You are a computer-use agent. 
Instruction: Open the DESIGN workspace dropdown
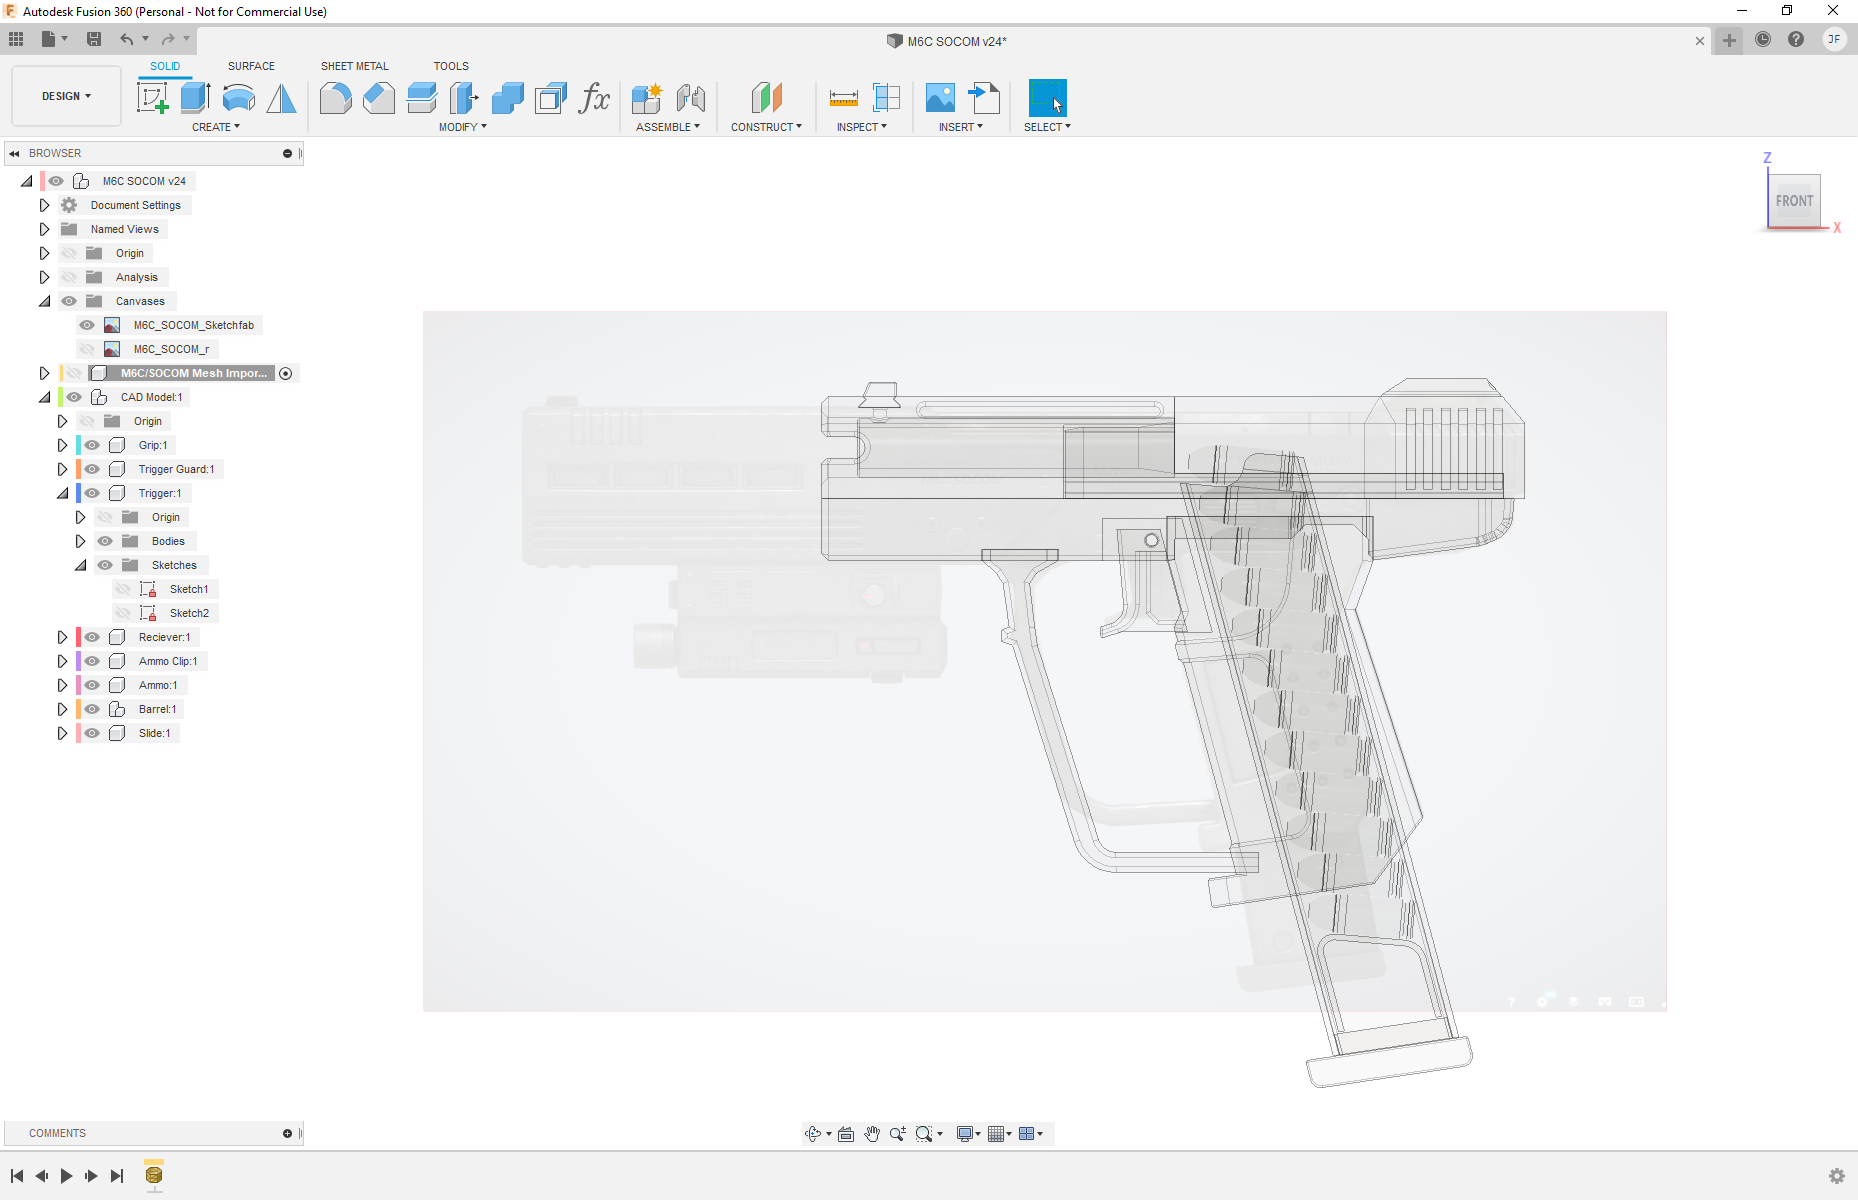[66, 96]
